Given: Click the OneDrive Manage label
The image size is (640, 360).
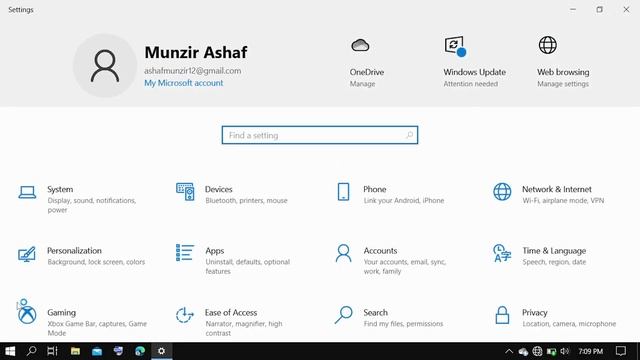Looking at the screenshot, I should pos(362,84).
